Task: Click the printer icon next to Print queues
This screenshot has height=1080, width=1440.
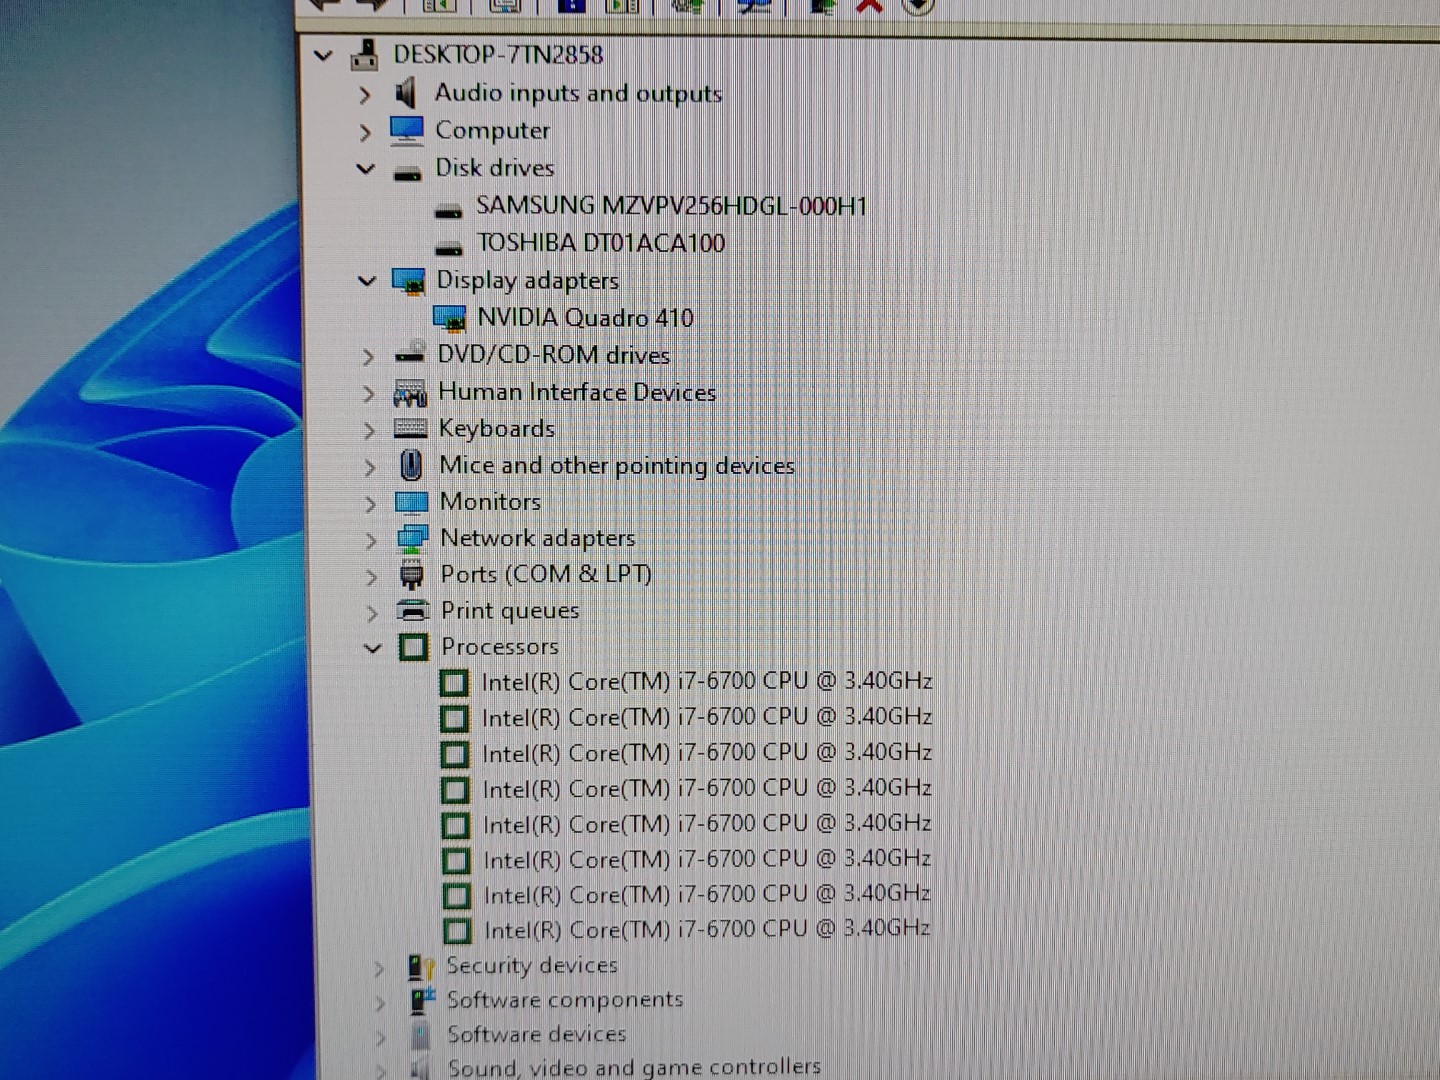Action: coord(413,610)
